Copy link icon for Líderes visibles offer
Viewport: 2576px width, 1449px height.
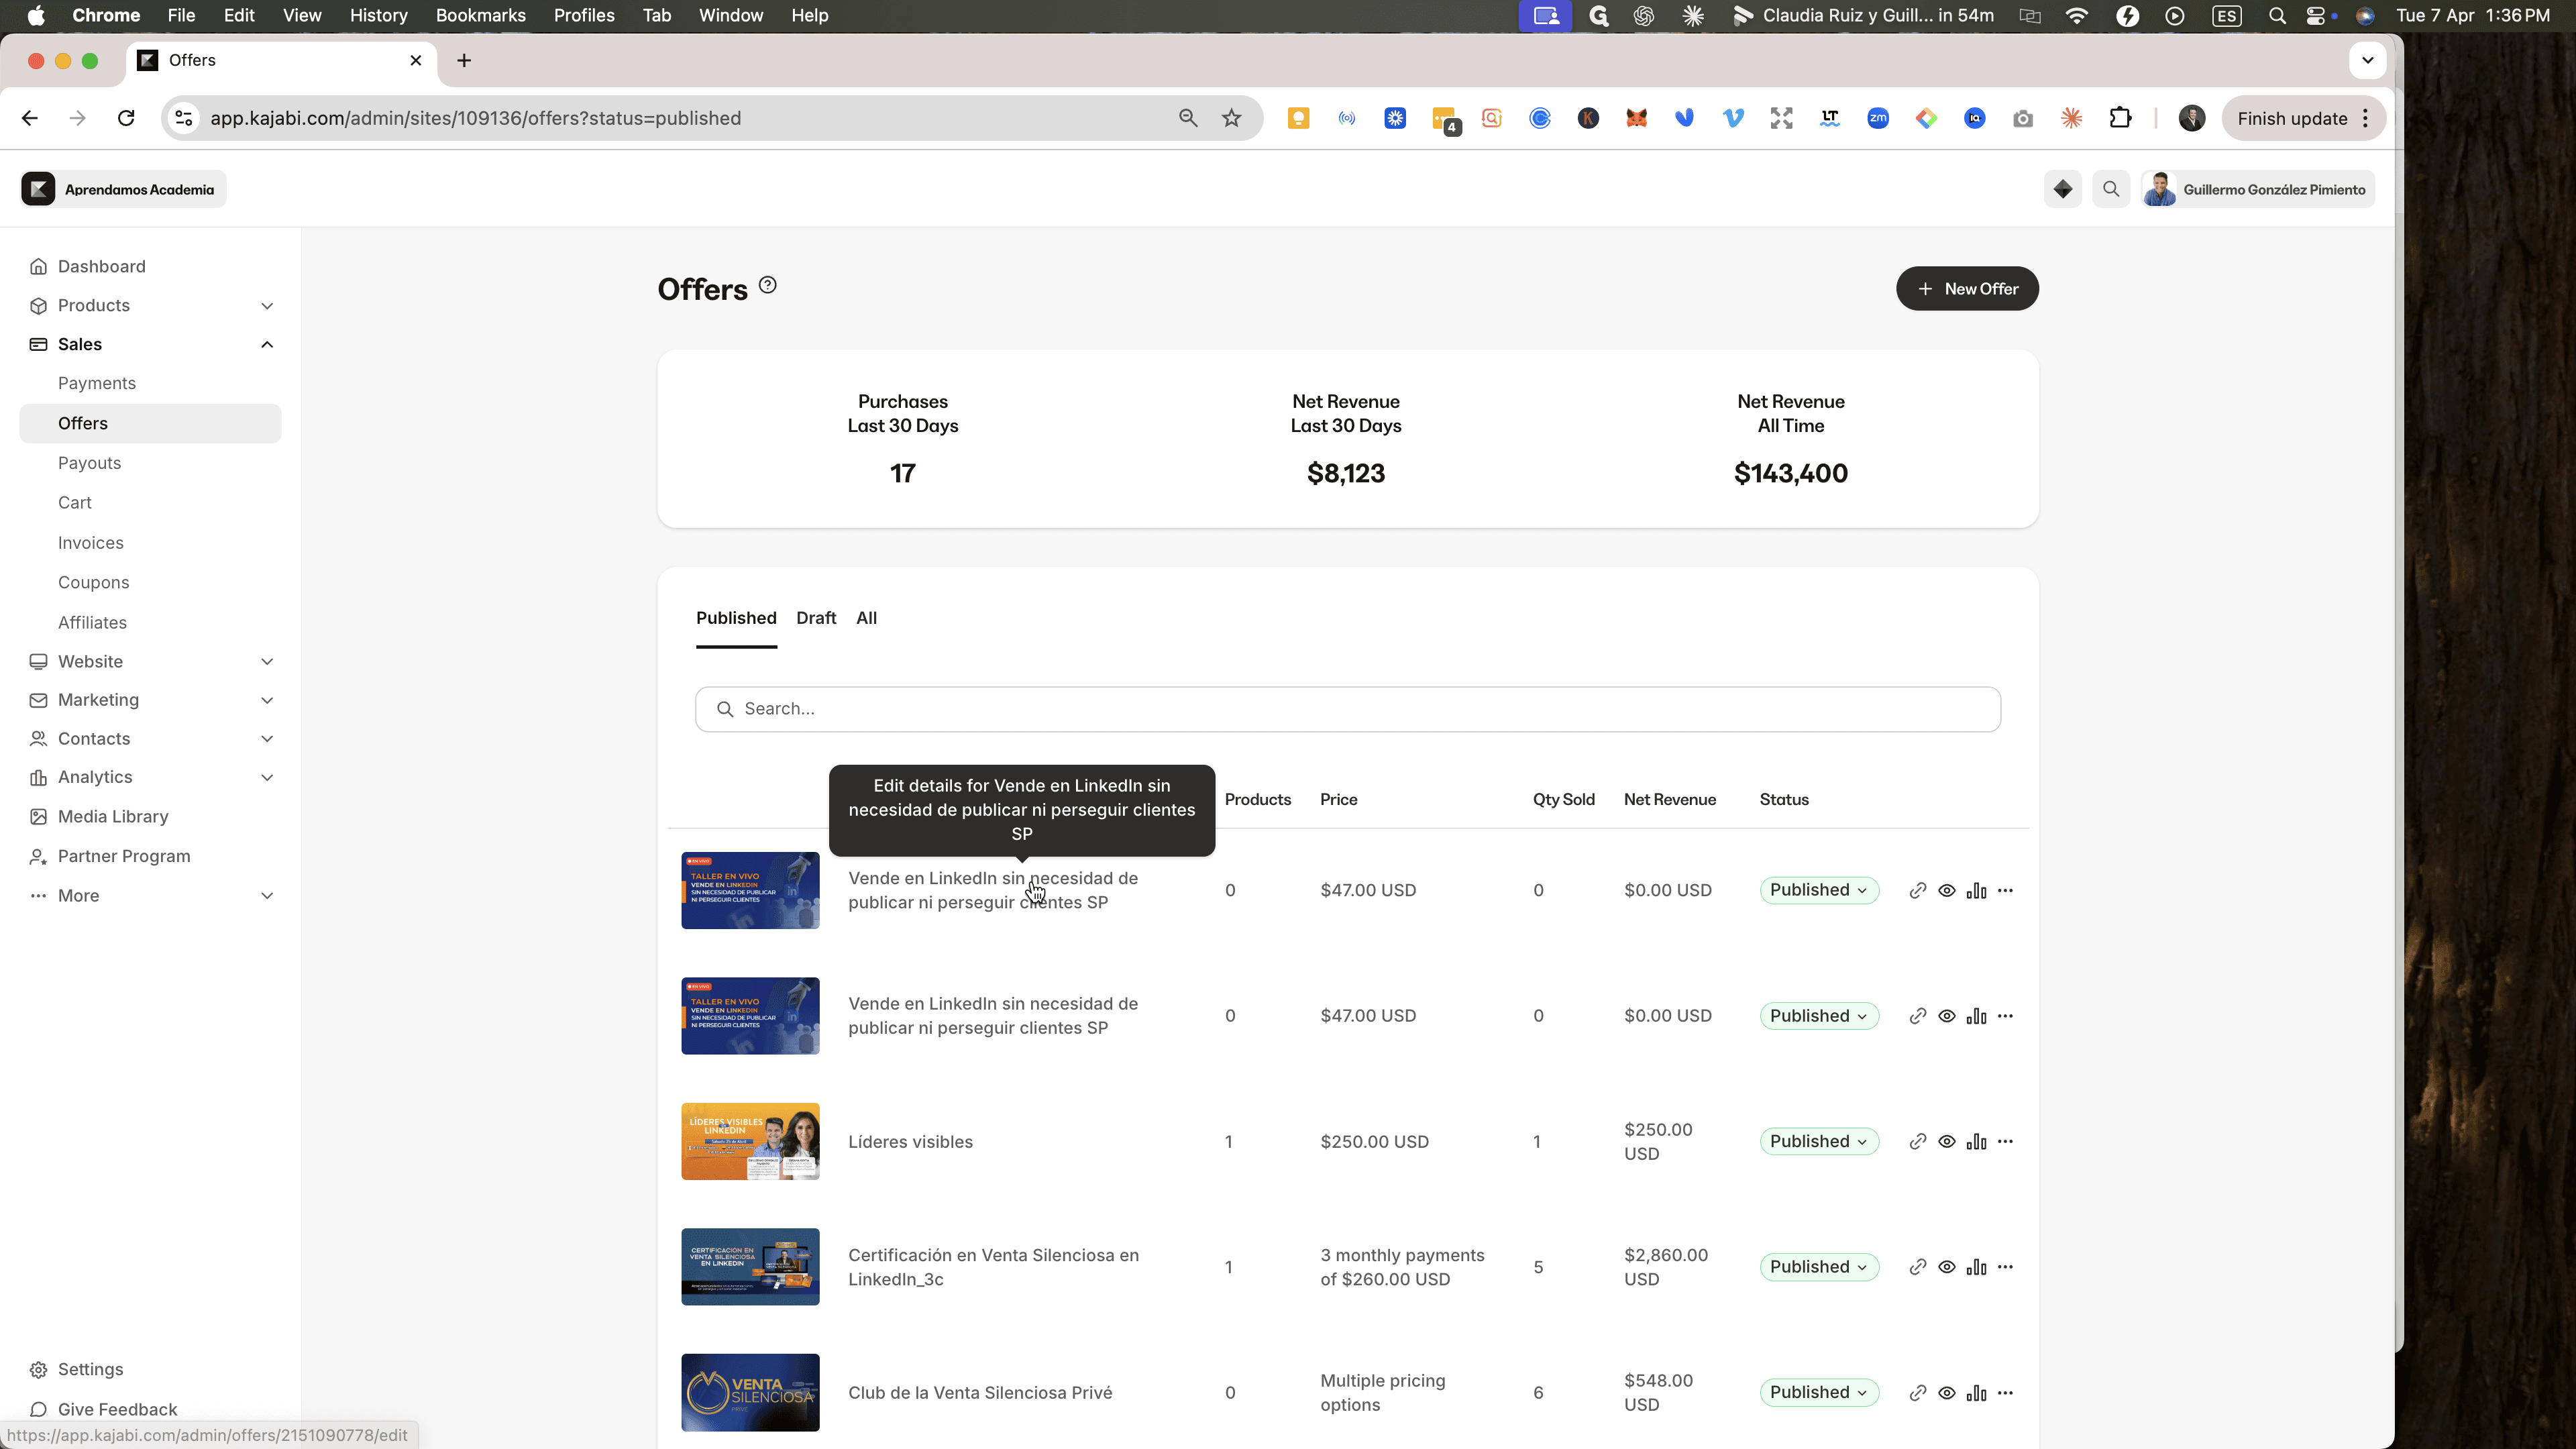[1917, 1141]
